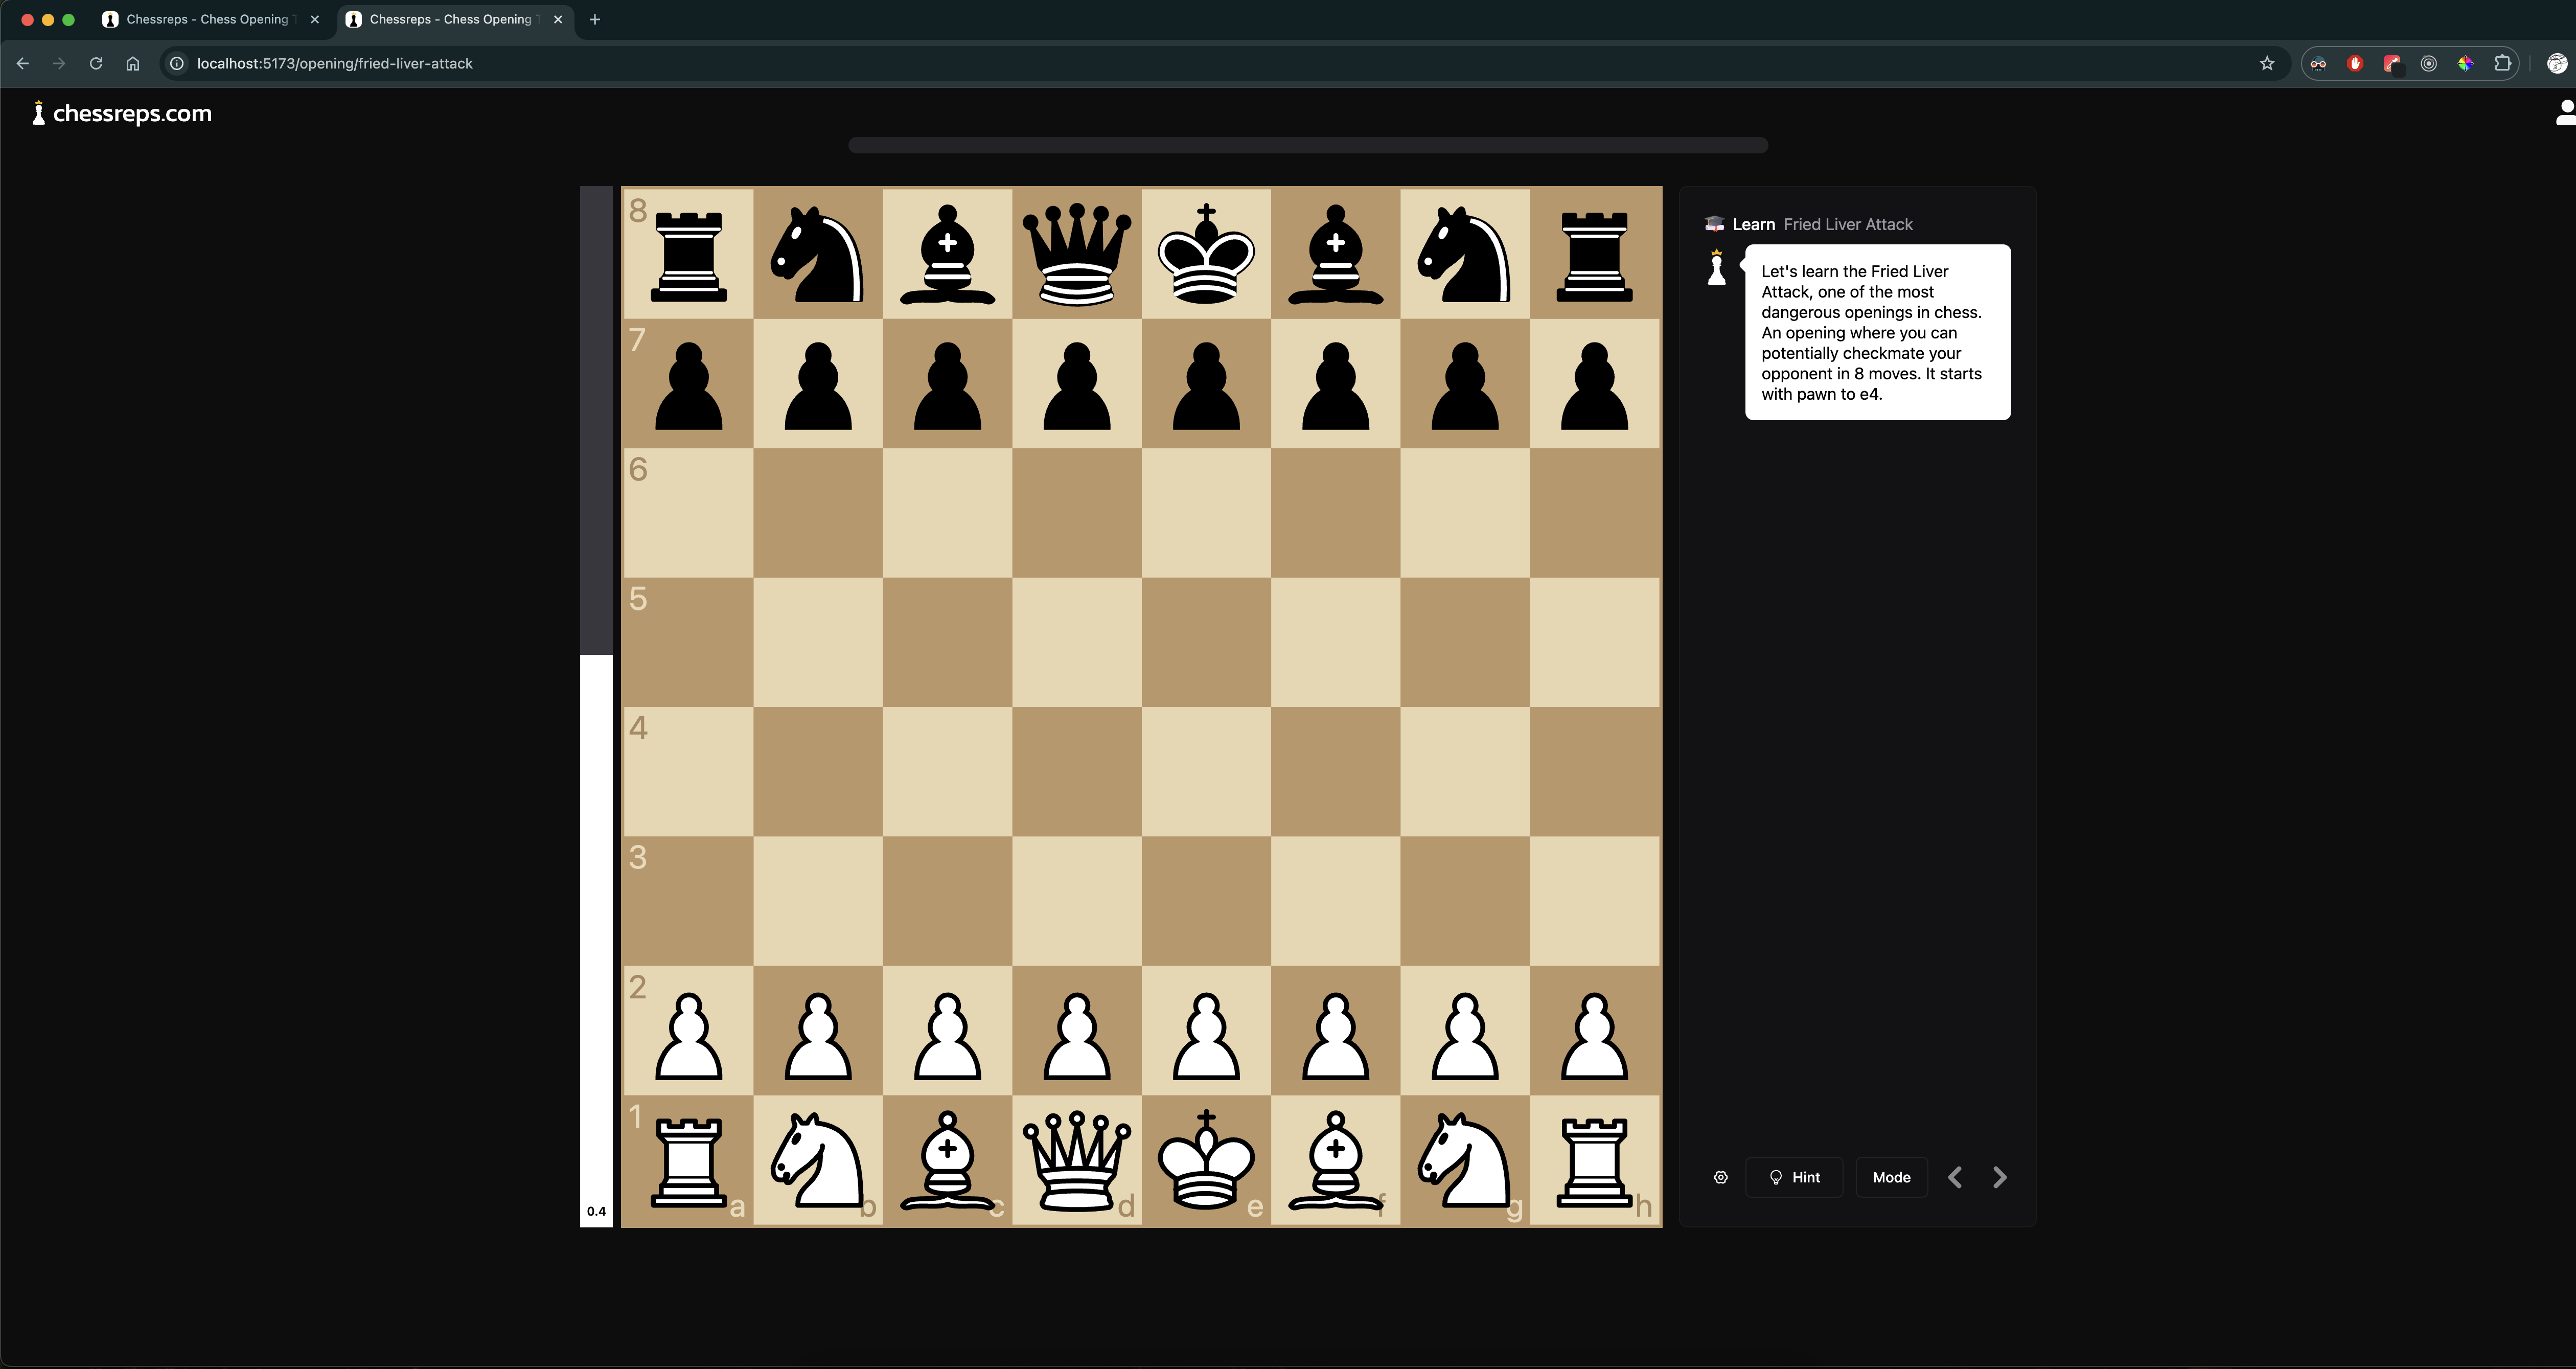Open the settings gear in the learn panel
Screen dimensions: 2576x1369
coord(1720,1177)
